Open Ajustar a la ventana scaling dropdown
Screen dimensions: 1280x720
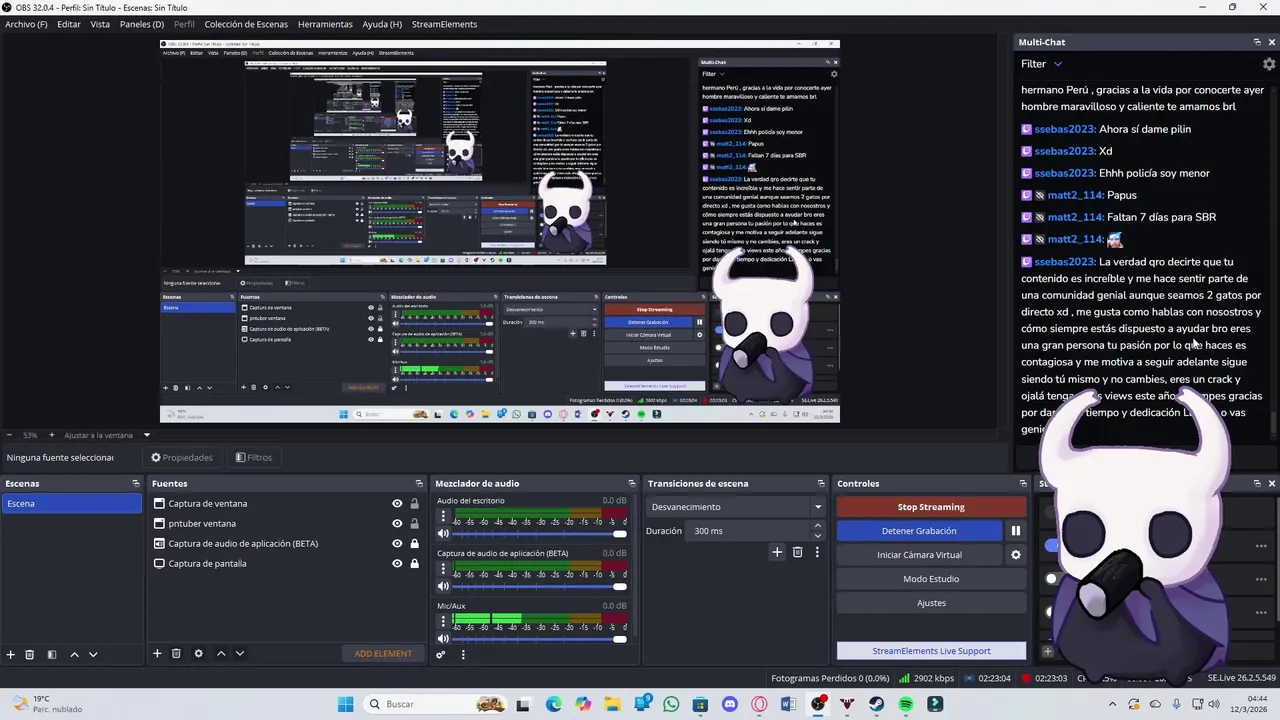tap(146, 435)
